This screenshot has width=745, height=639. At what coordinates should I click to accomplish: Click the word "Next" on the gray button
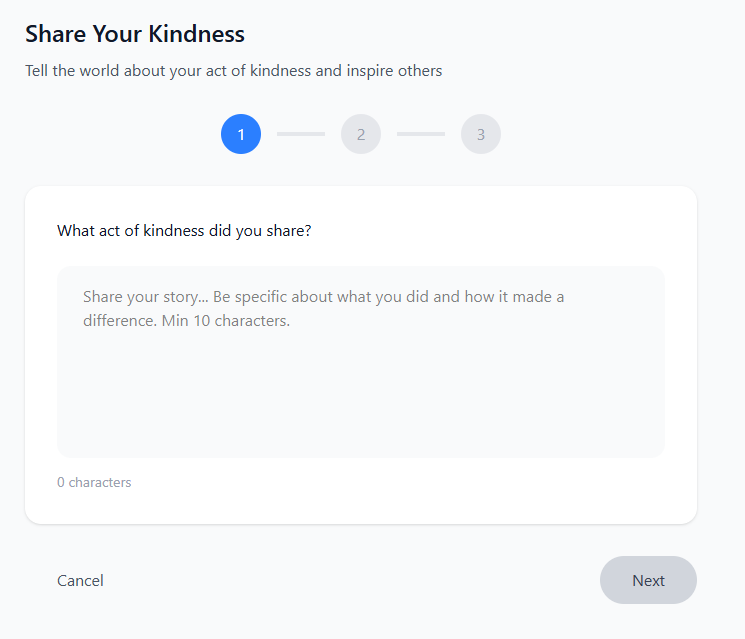(648, 580)
